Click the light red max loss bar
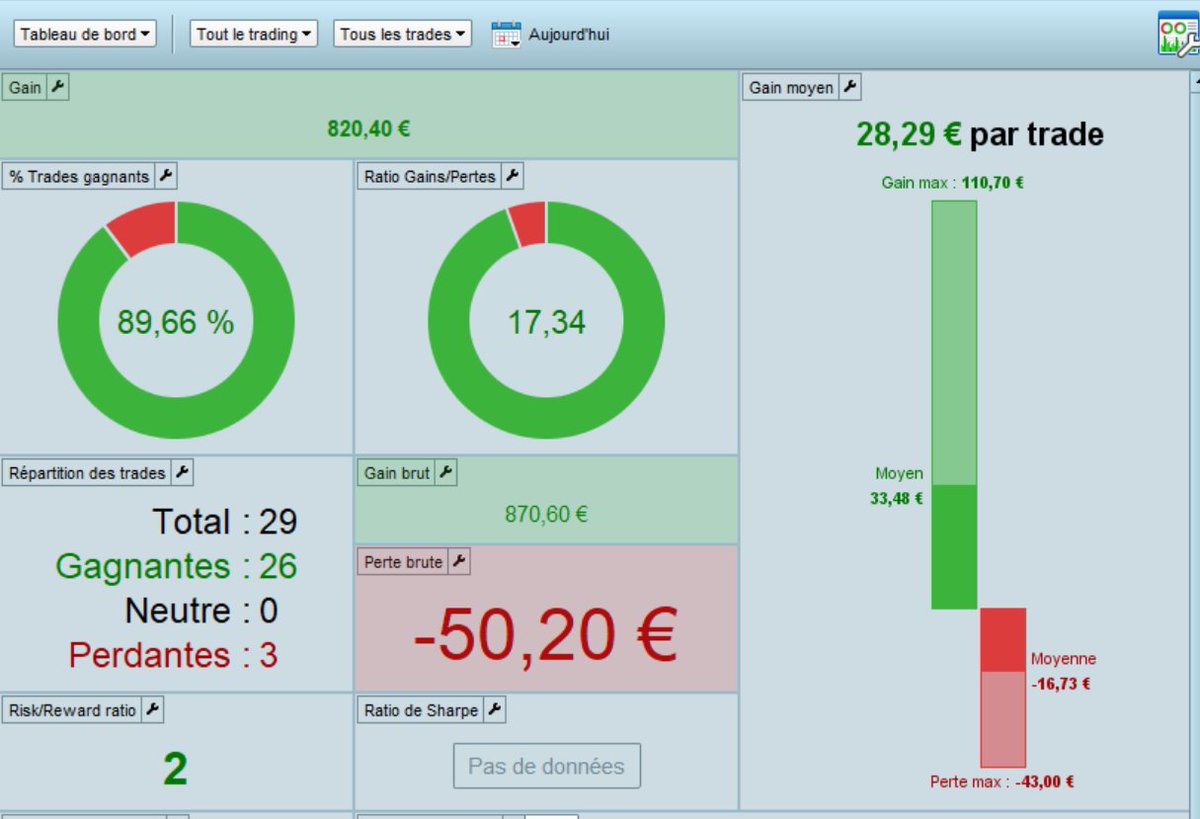 (x=1003, y=719)
